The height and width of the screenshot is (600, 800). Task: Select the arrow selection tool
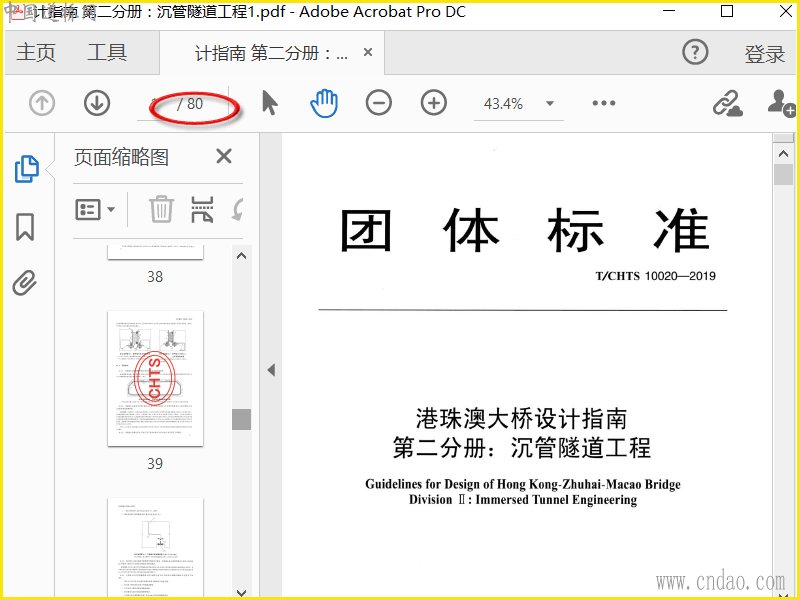[269, 103]
